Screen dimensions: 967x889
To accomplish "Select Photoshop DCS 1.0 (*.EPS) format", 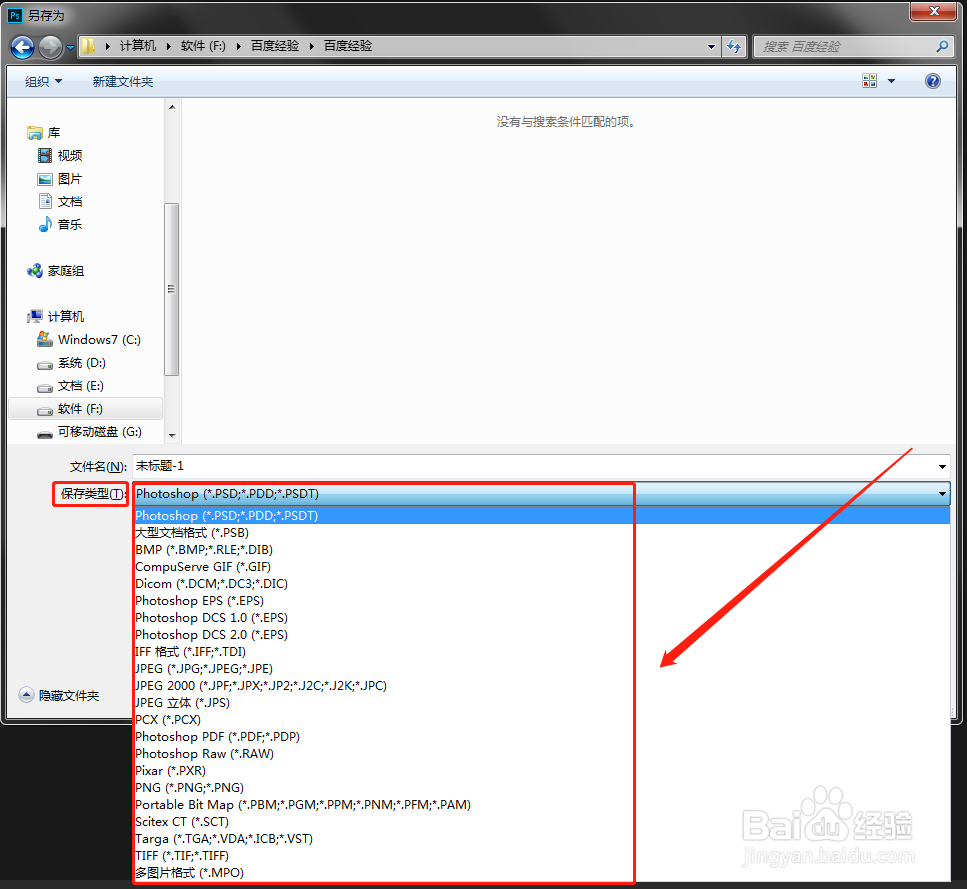I will (x=541, y=618).
